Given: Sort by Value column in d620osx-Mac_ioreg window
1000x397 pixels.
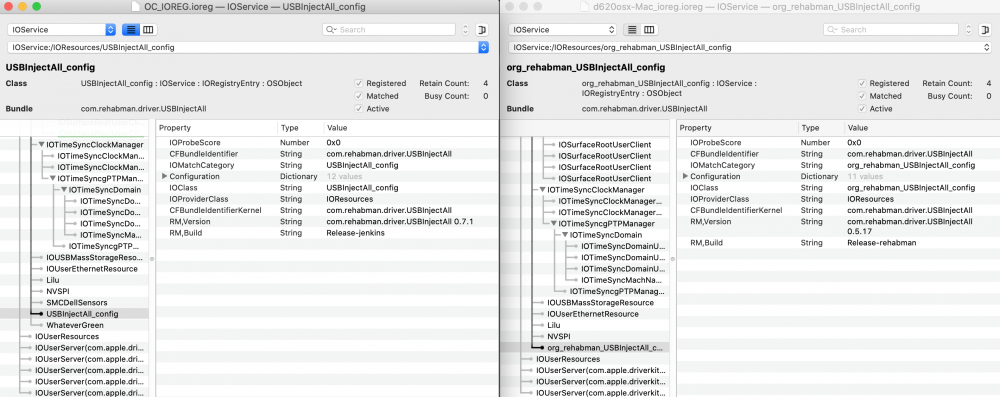Looking at the screenshot, I should (x=922, y=128).
